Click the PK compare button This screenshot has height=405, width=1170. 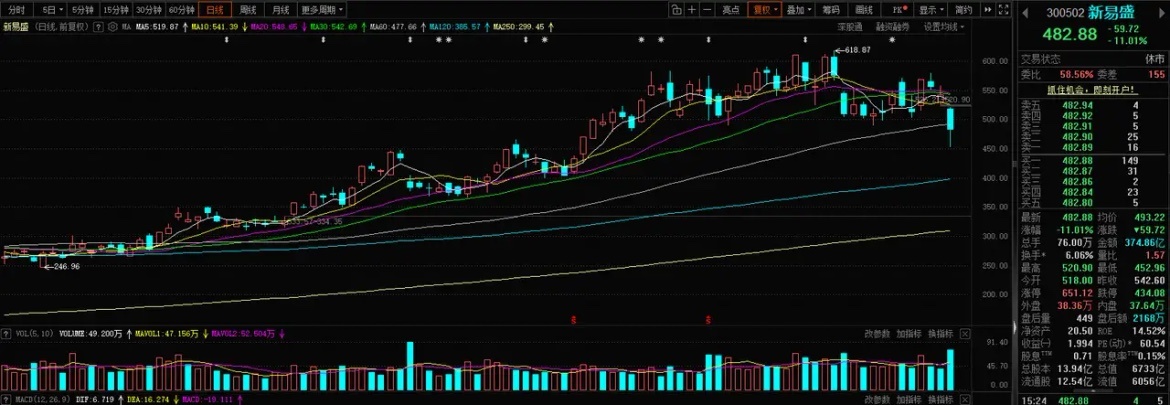click(899, 10)
